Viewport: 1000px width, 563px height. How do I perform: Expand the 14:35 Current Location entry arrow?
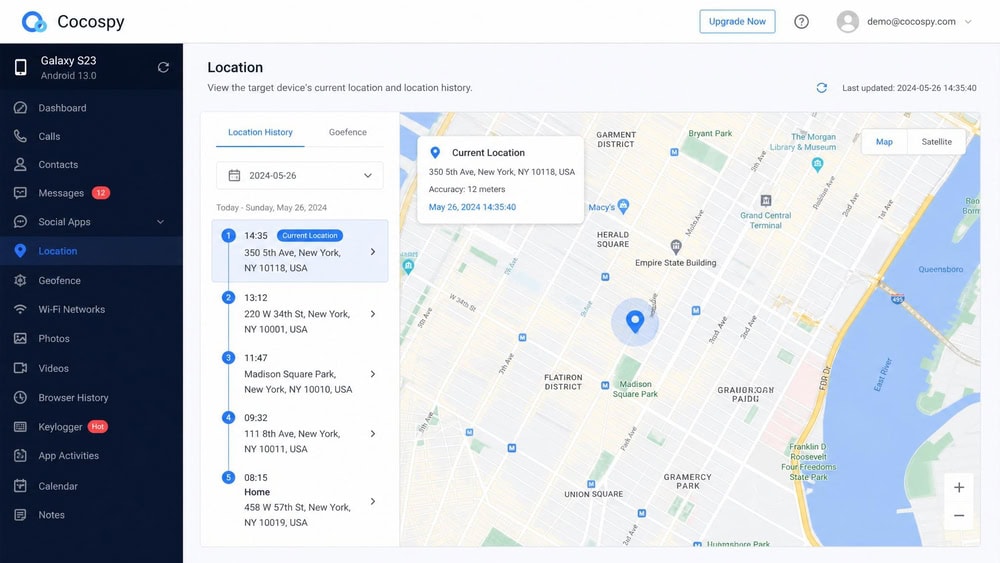point(373,252)
